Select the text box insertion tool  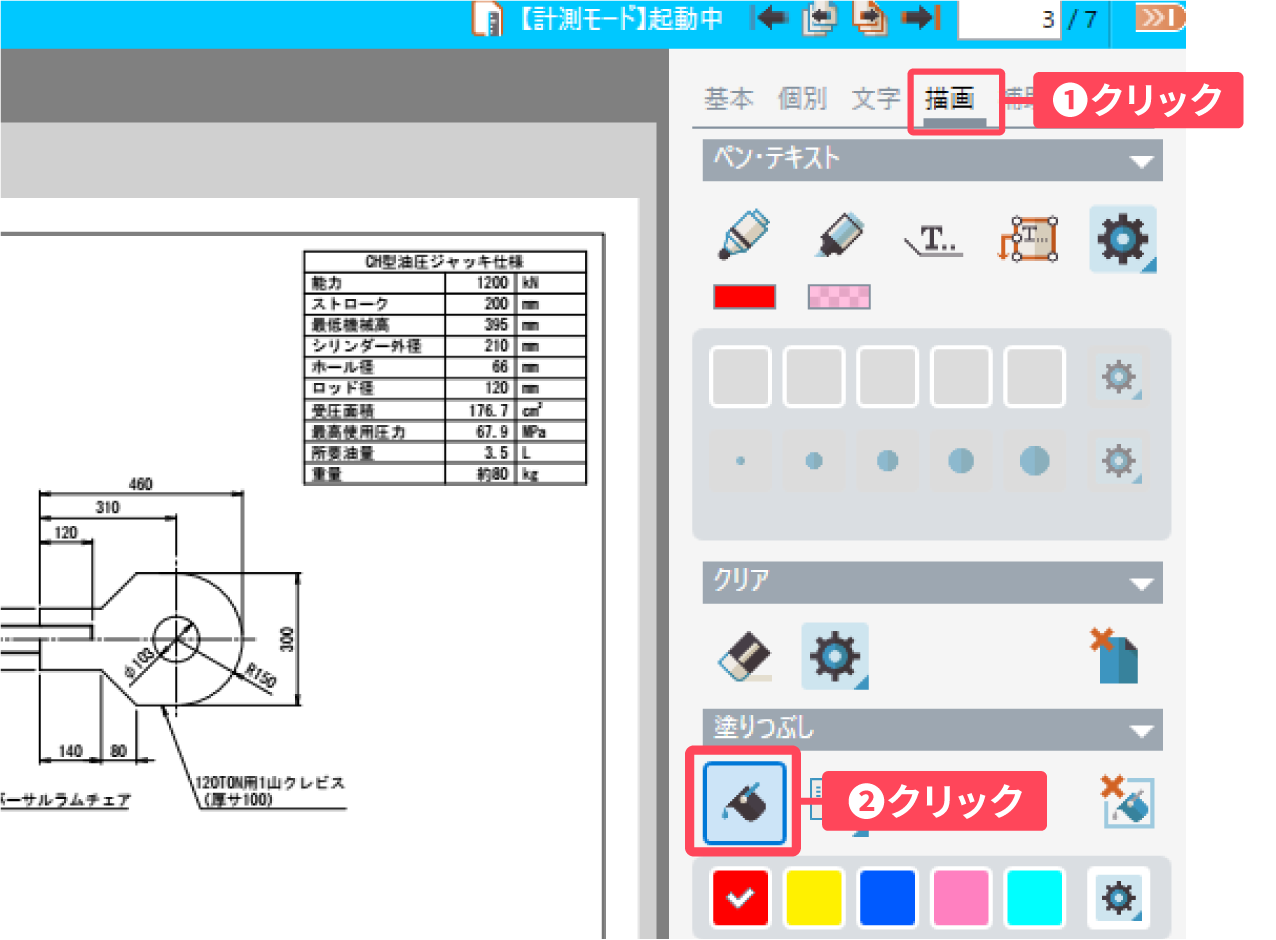click(x=1029, y=238)
